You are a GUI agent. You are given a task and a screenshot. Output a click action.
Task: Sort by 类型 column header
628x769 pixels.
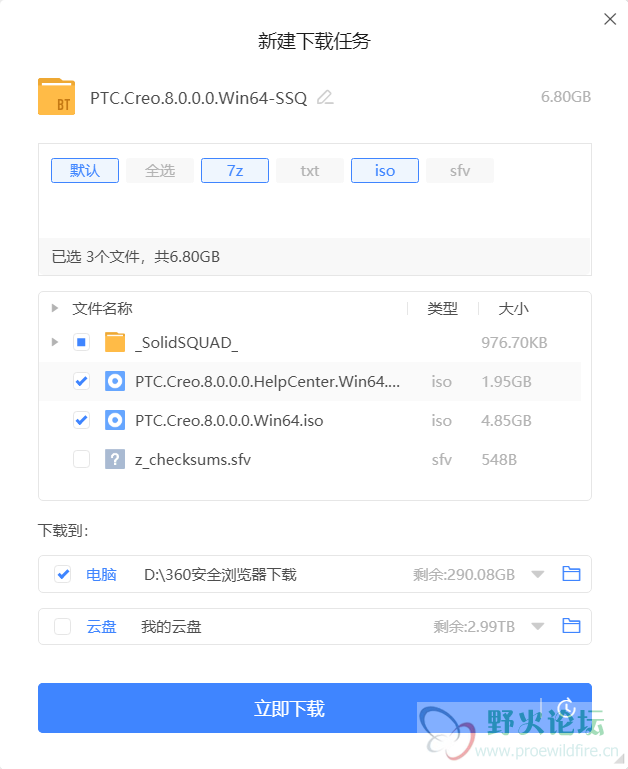[443, 308]
